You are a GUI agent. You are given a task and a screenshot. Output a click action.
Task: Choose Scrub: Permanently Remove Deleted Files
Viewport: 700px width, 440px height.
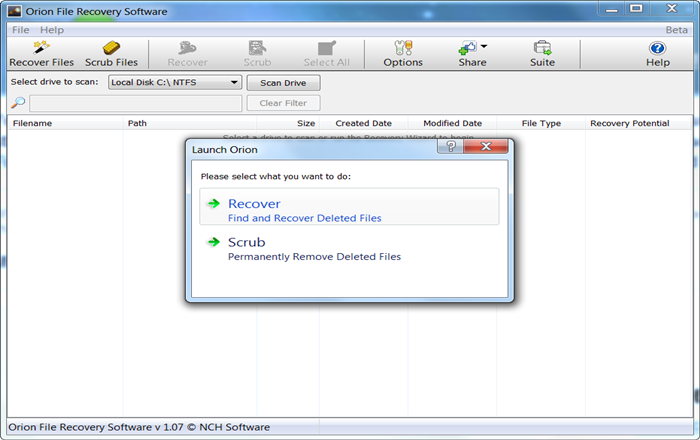click(x=349, y=249)
